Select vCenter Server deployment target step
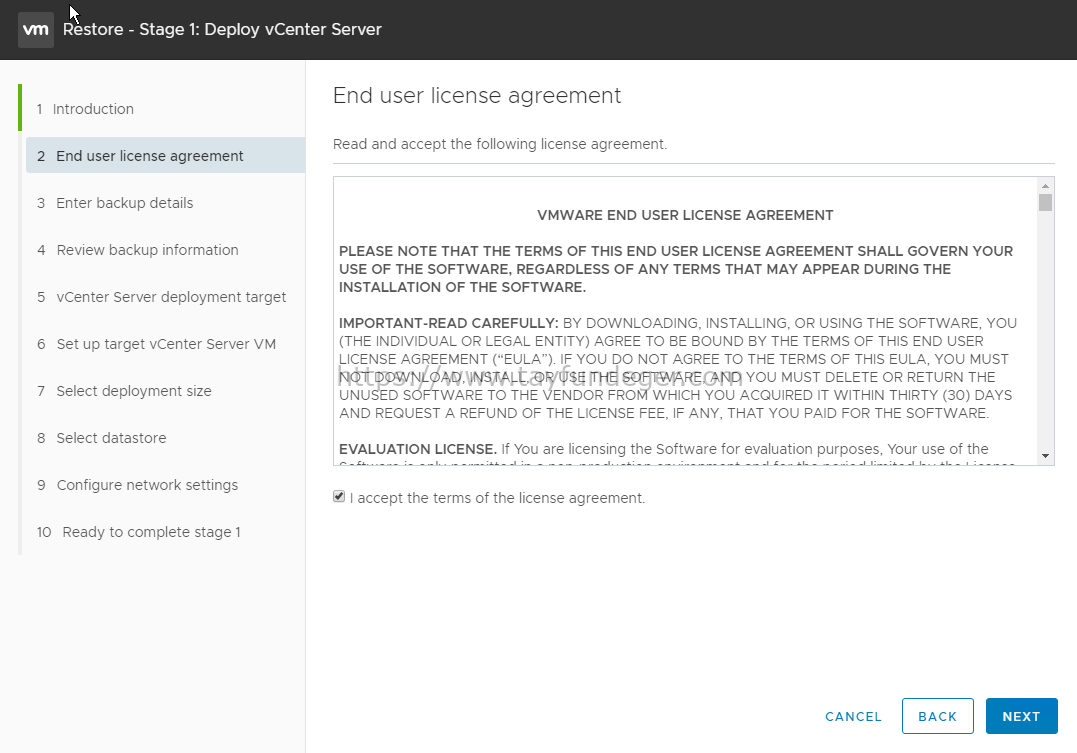The image size is (1077, 753). point(161,297)
